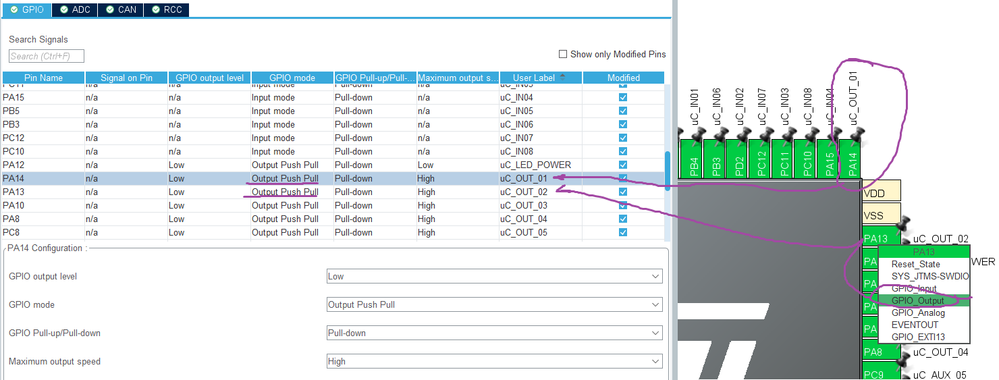Click the pushpin beside uC_OUT_04 label
The height and width of the screenshot is (380, 999).
pyautogui.click(x=902, y=360)
